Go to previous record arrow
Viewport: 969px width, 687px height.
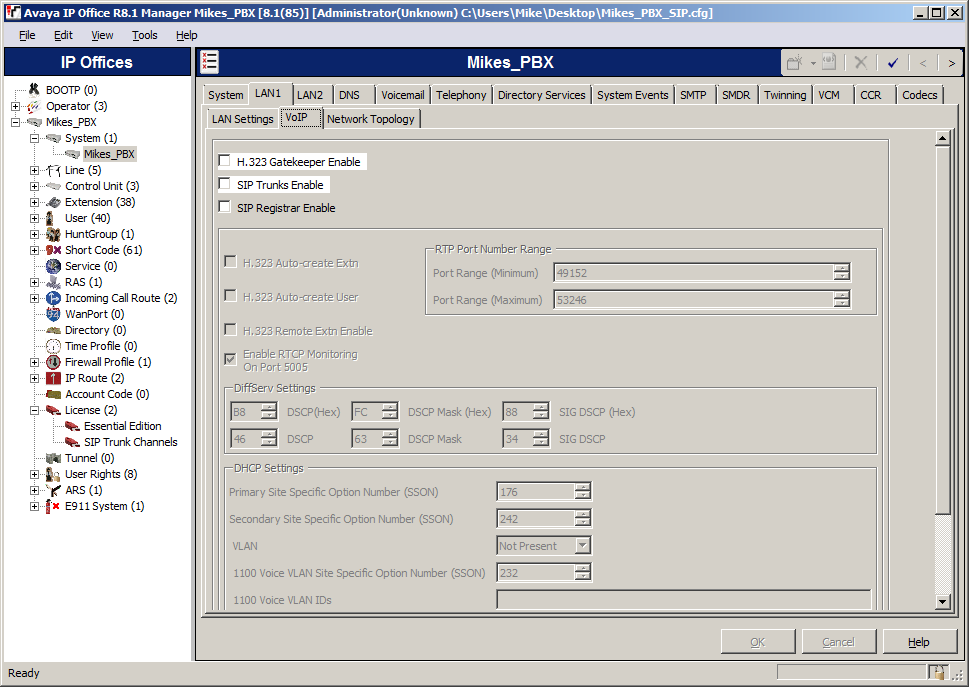click(923, 63)
